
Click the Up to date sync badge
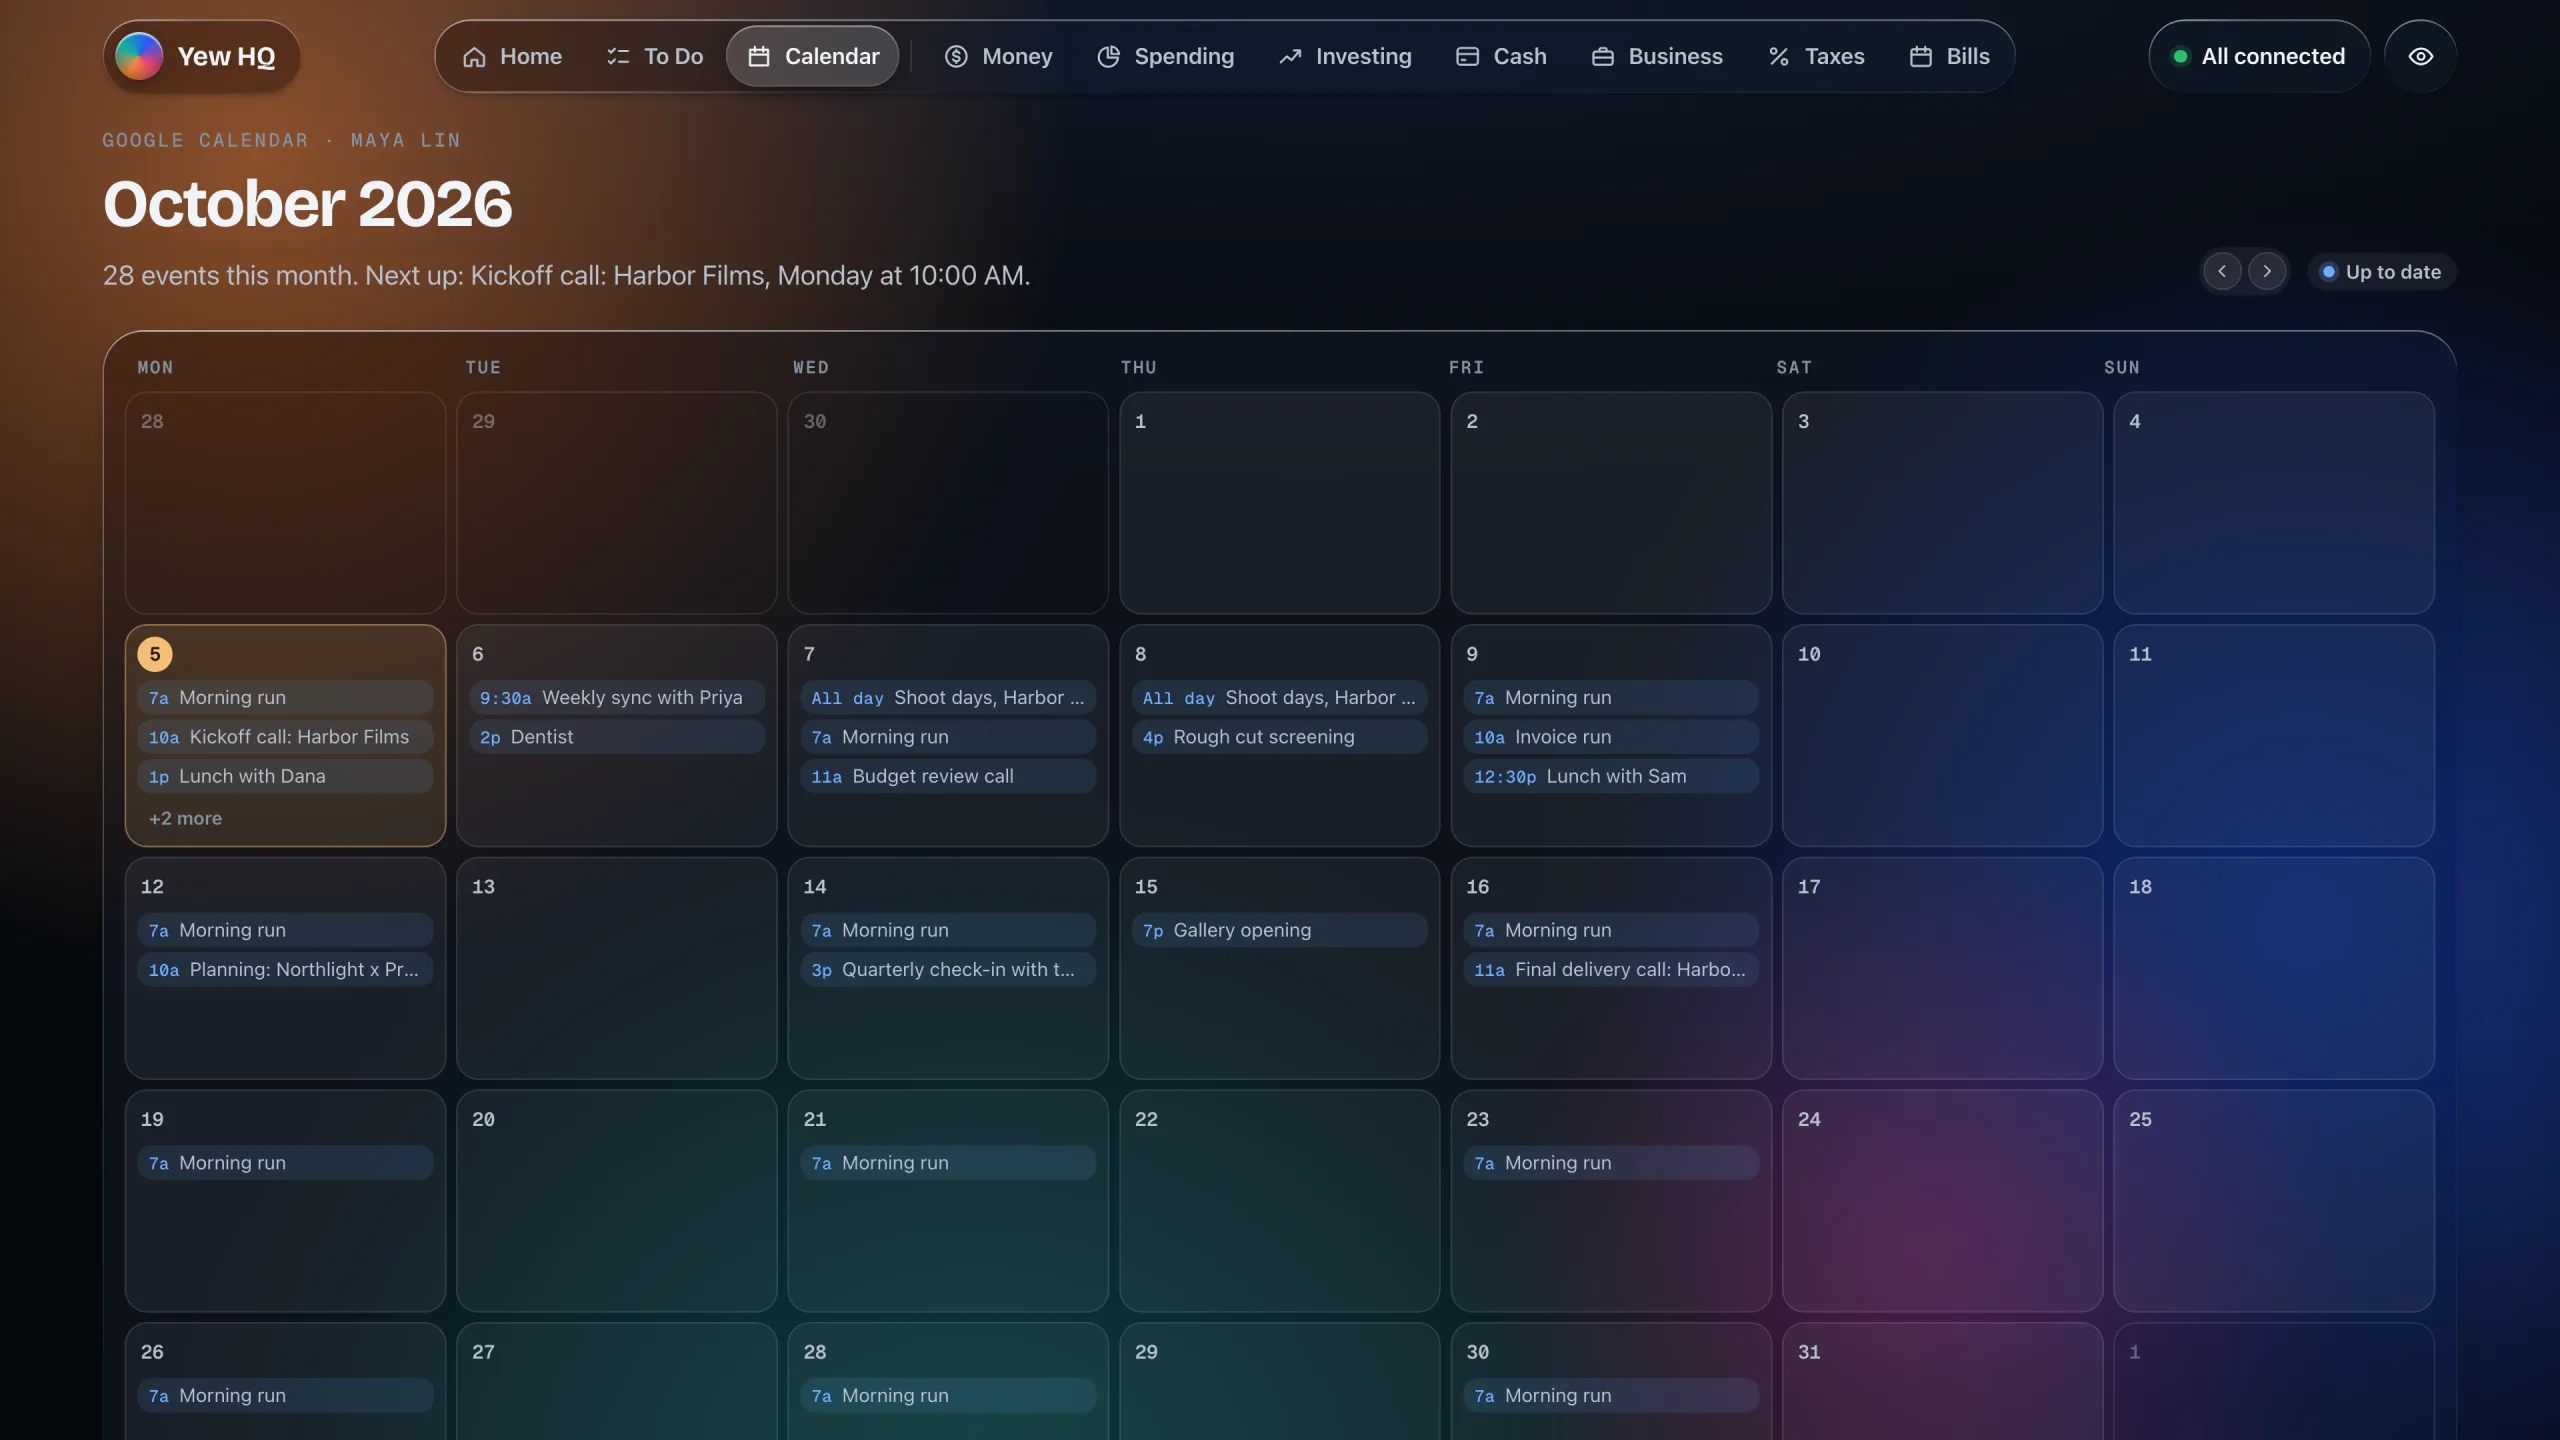tap(2382, 272)
